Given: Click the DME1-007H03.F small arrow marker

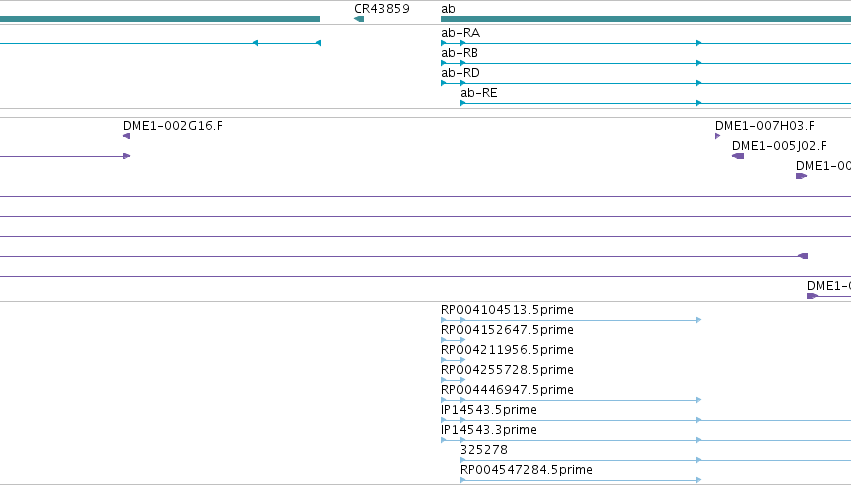Looking at the screenshot, I should point(717,136).
